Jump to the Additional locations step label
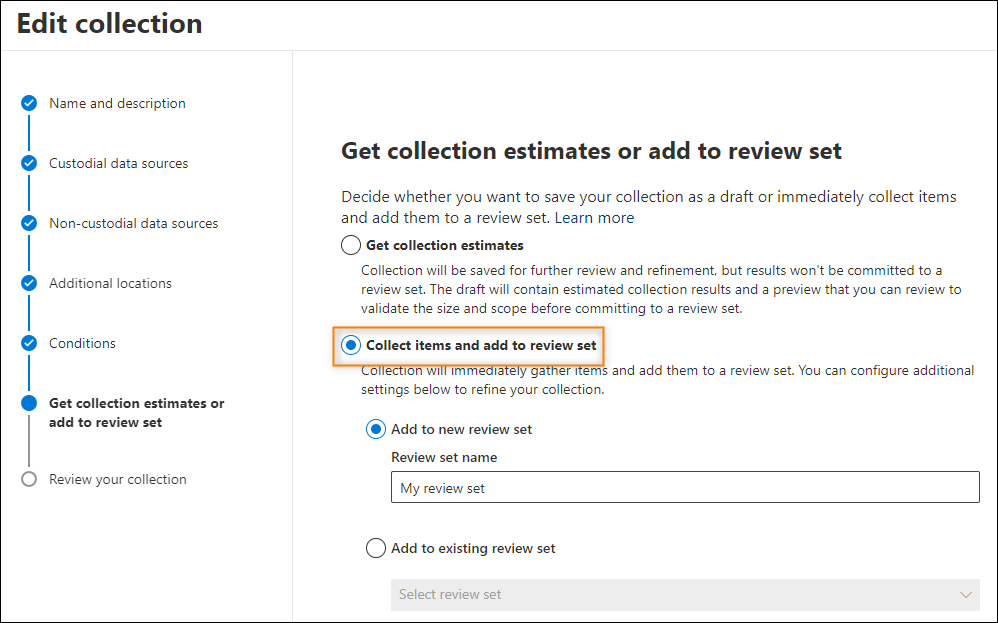 [x=110, y=283]
